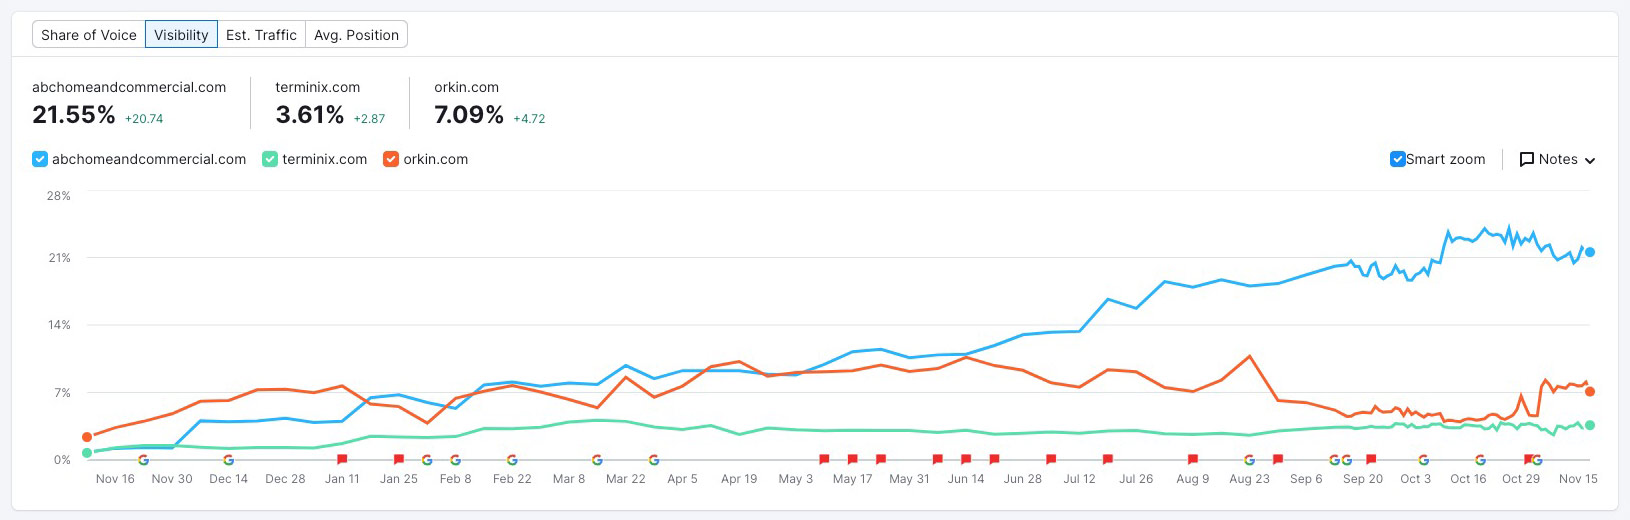Screen dimensions: 1630x520
Task: Click Google icon between Mar 22 and Apr 5
Action: (x=654, y=460)
